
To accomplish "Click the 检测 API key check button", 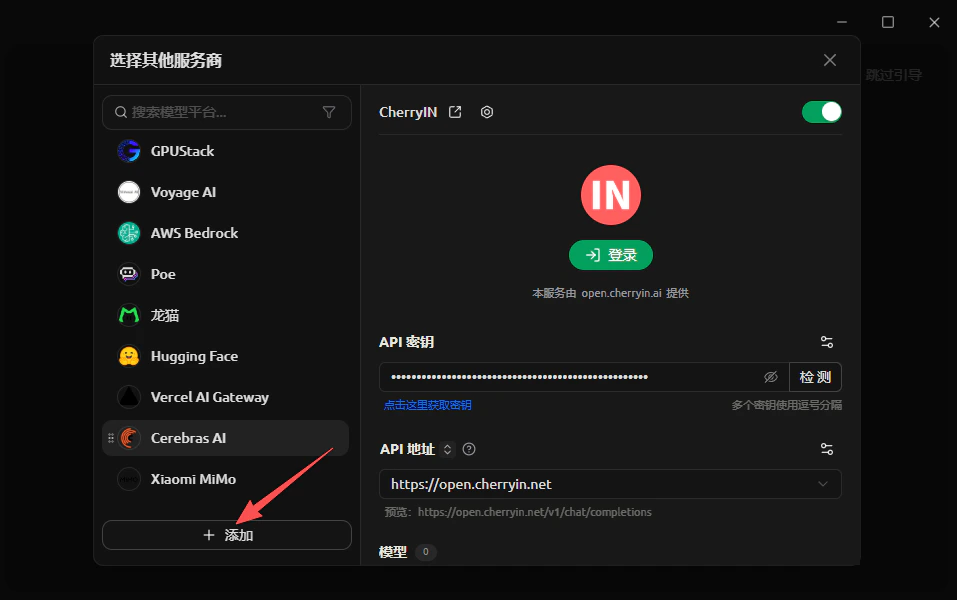I will [815, 377].
